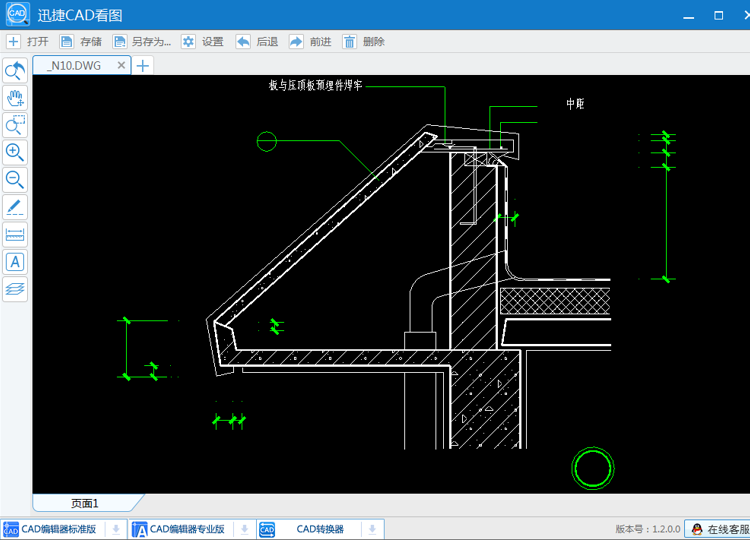
Task: Click the 板与压顶板预埋件焊牢 annotation text
Action: click(315, 86)
